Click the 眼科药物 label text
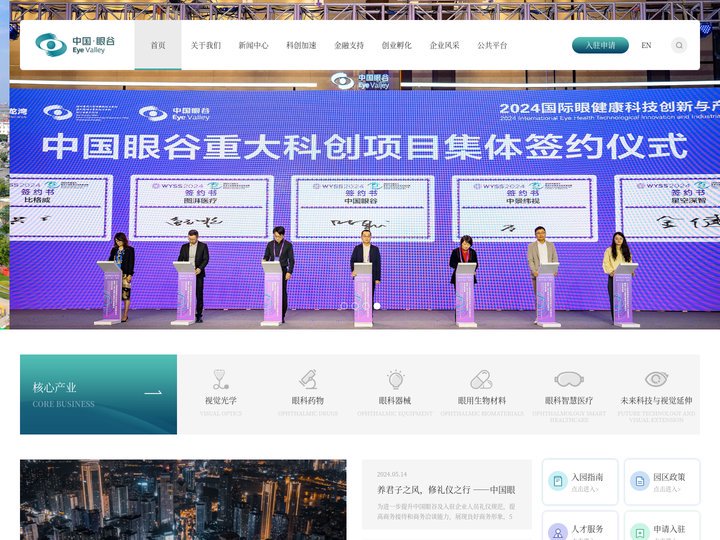The height and width of the screenshot is (540, 720). (308, 400)
